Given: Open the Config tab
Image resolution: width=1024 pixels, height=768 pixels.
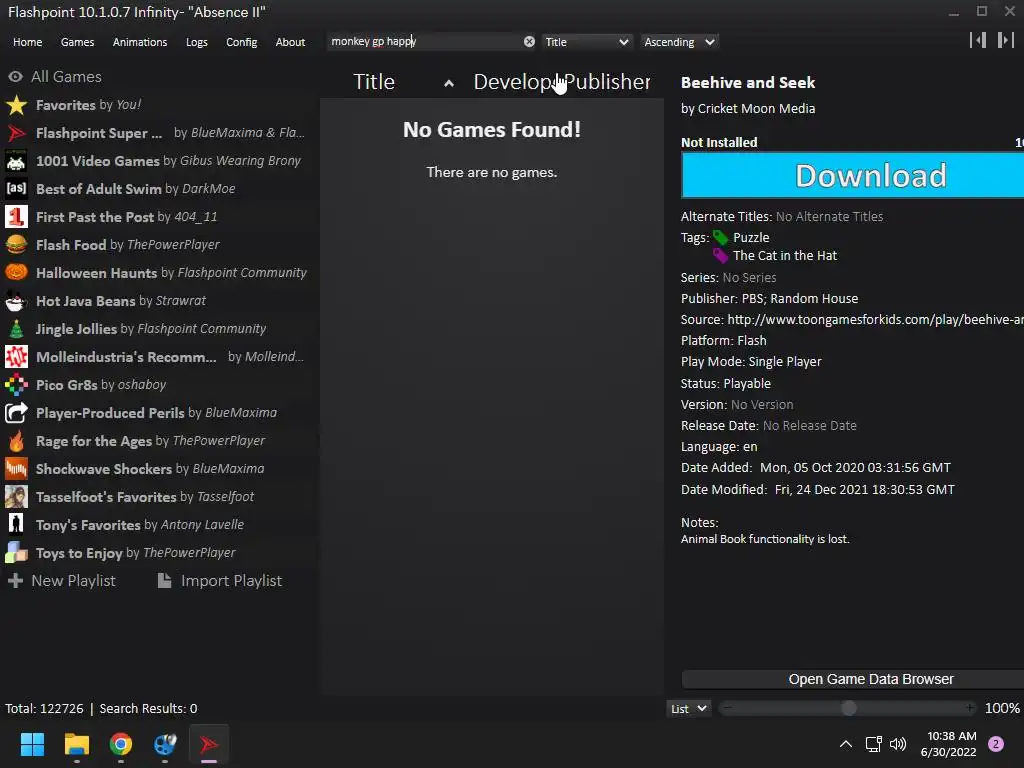Looking at the screenshot, I should click(x=242, y=42).
